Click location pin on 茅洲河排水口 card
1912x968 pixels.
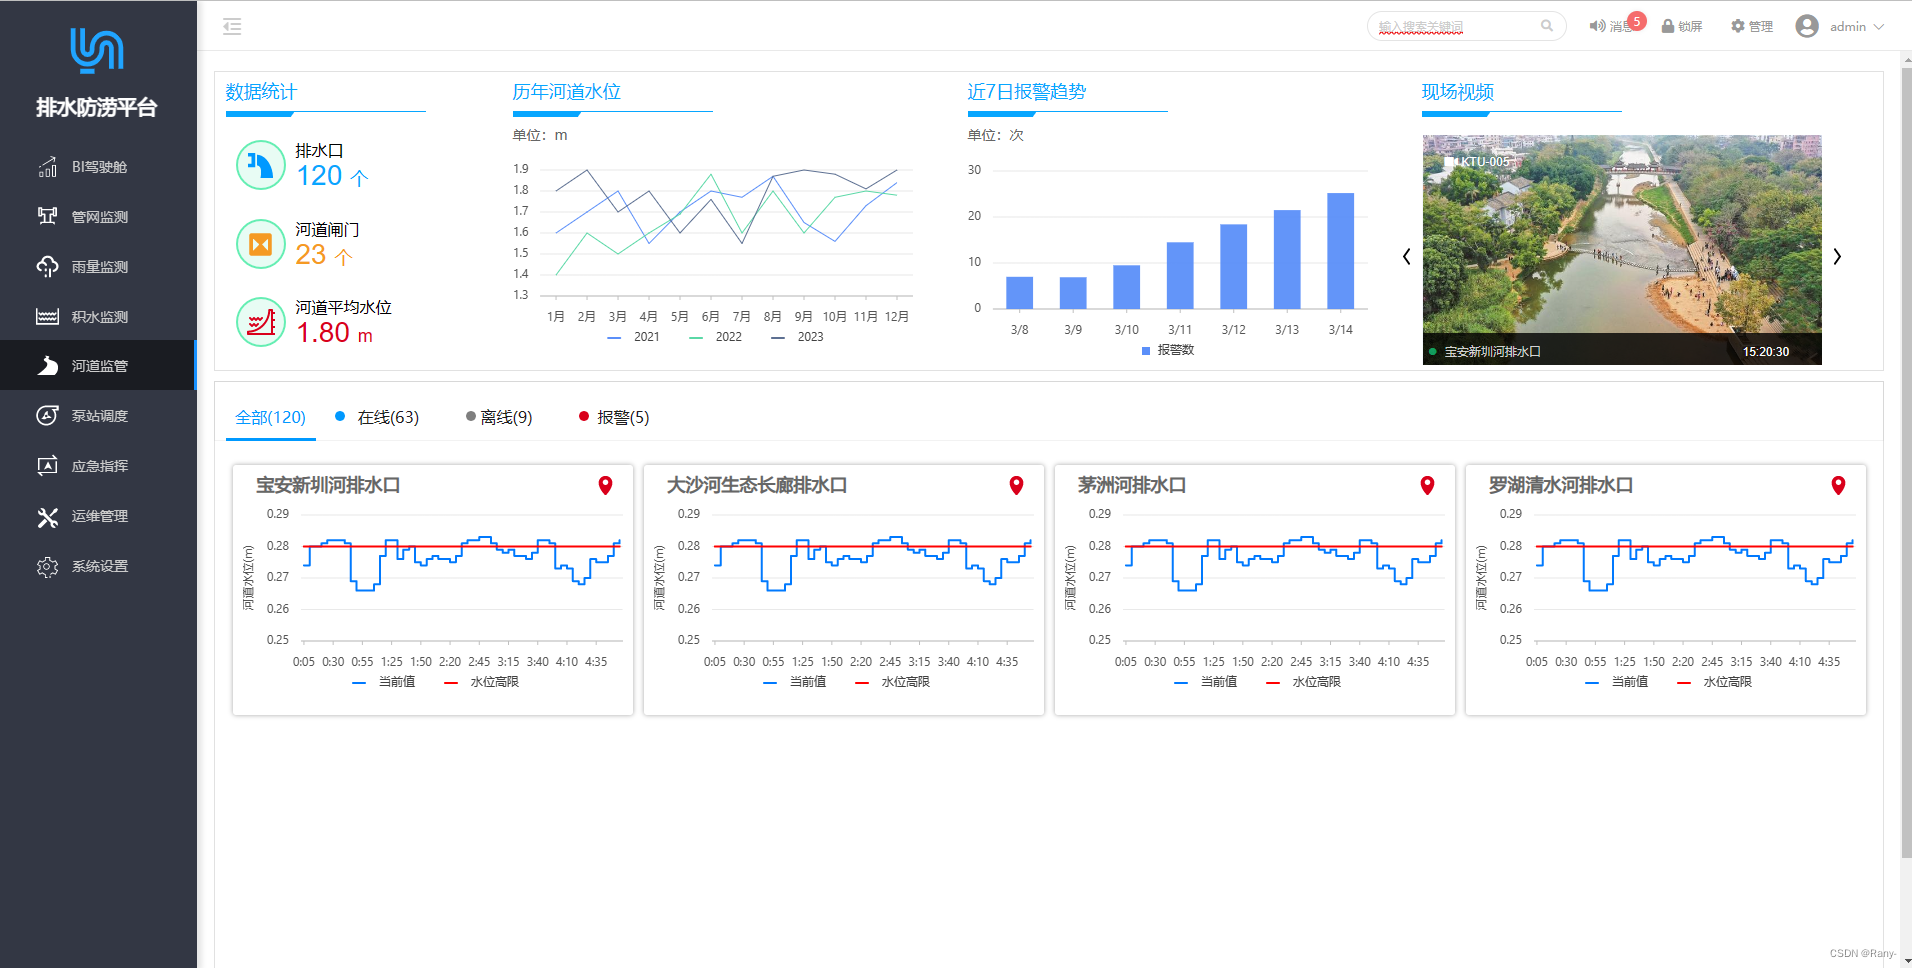tap(1427, 485)
